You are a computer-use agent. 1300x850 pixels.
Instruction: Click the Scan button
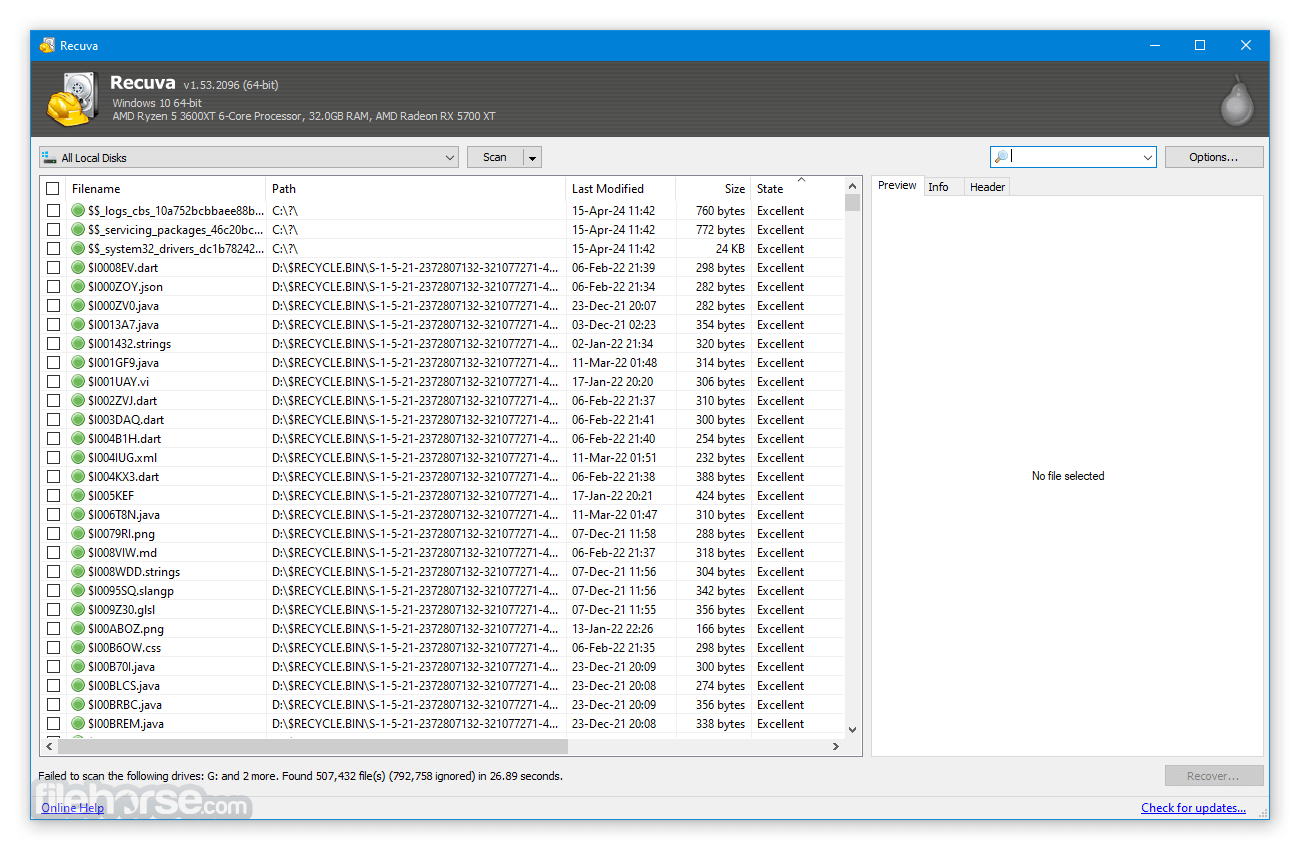pos(495,158)
